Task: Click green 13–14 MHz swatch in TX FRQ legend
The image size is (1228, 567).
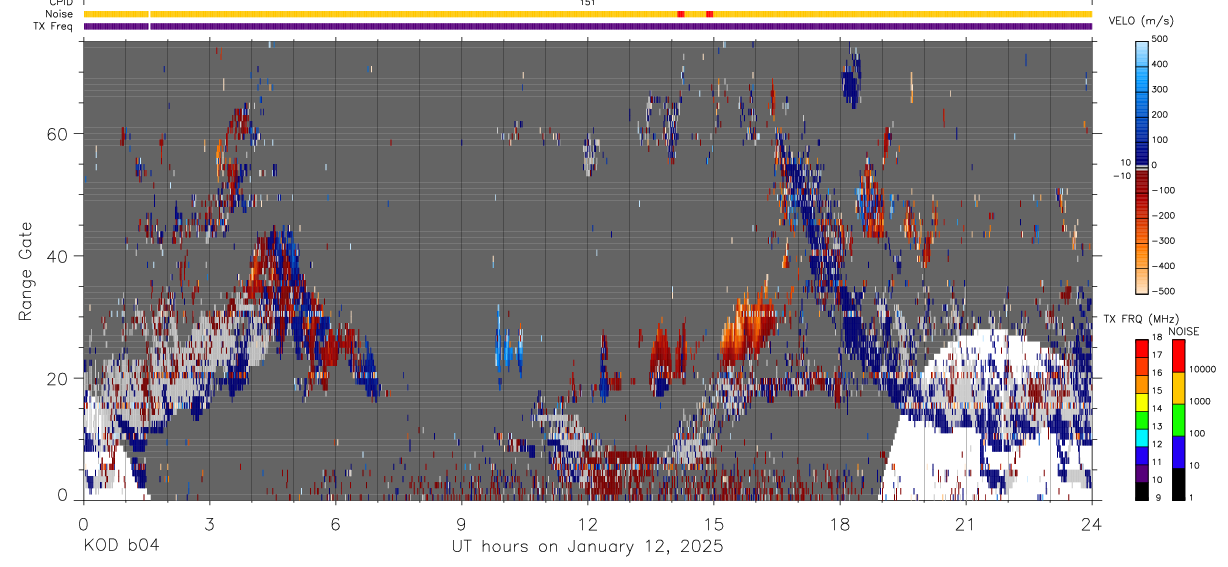Action: click(x=1141, y=418)
